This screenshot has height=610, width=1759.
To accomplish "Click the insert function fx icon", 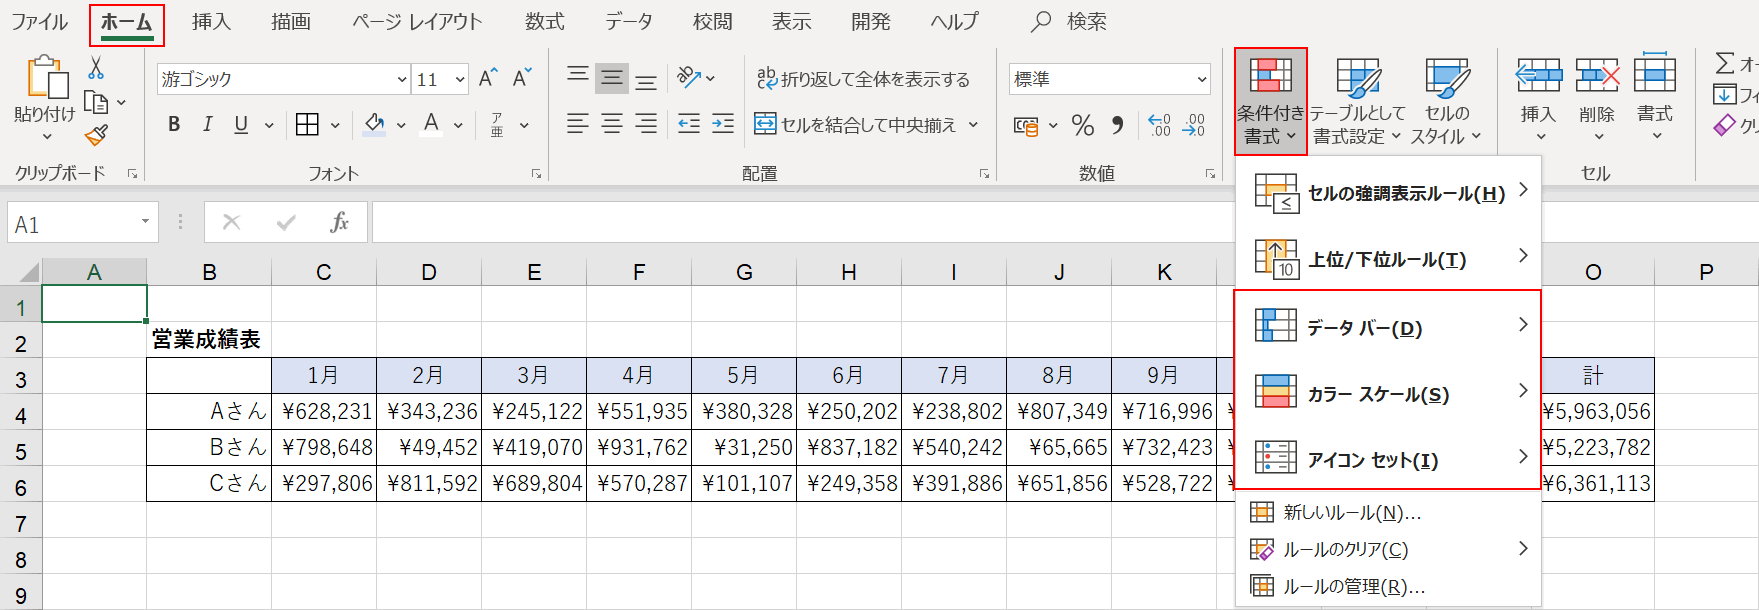I will coord(339,222).
